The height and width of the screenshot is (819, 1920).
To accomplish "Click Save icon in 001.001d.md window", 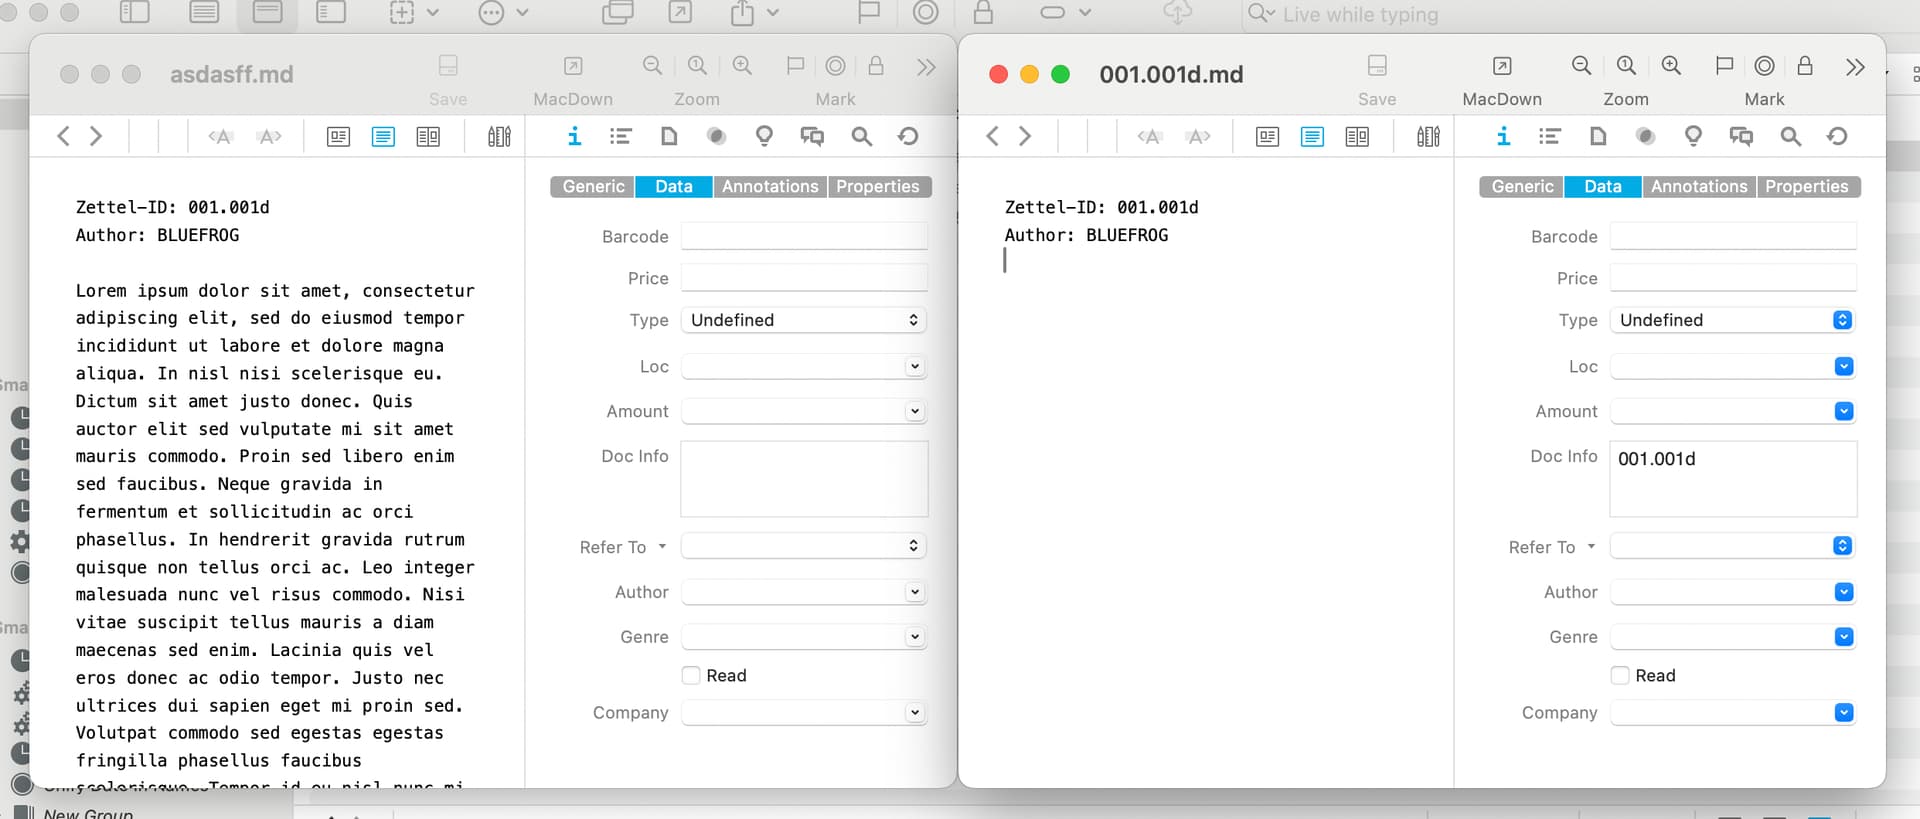I will [1376, 66].
